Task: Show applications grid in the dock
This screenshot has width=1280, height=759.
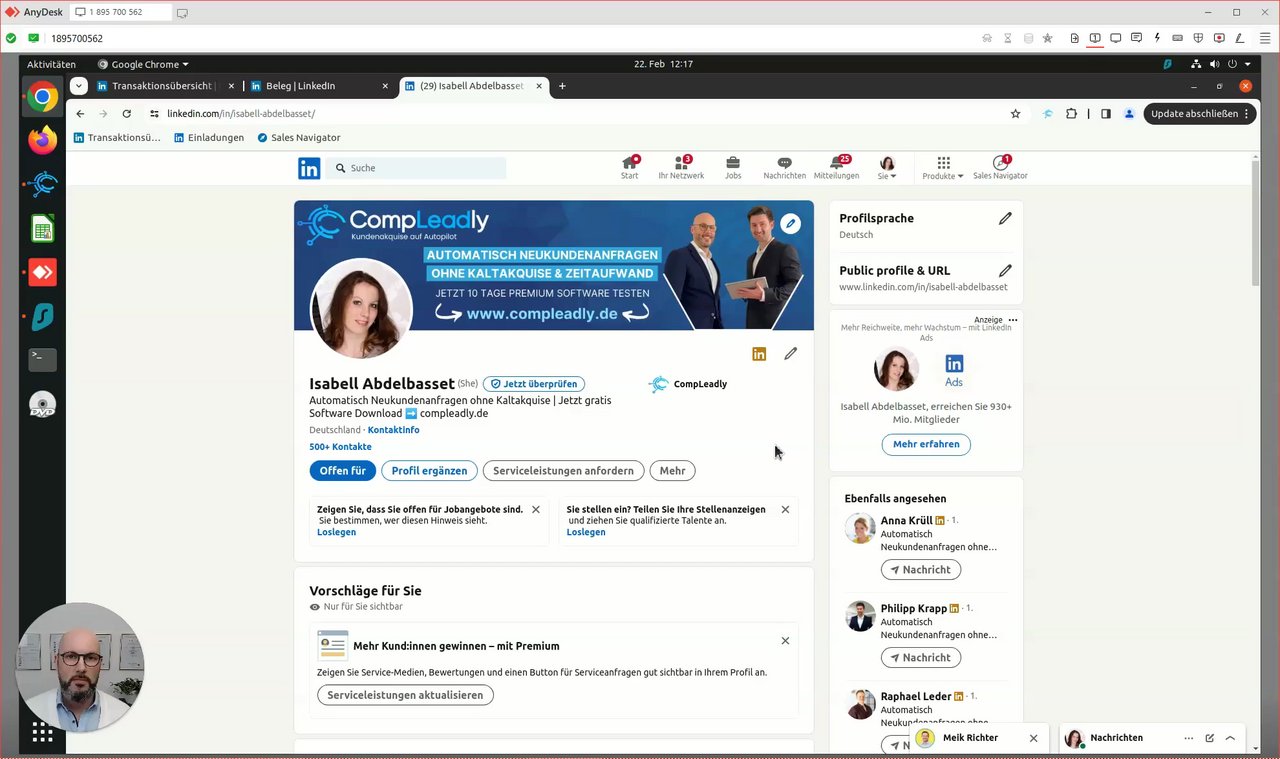Action: (42, 732)
